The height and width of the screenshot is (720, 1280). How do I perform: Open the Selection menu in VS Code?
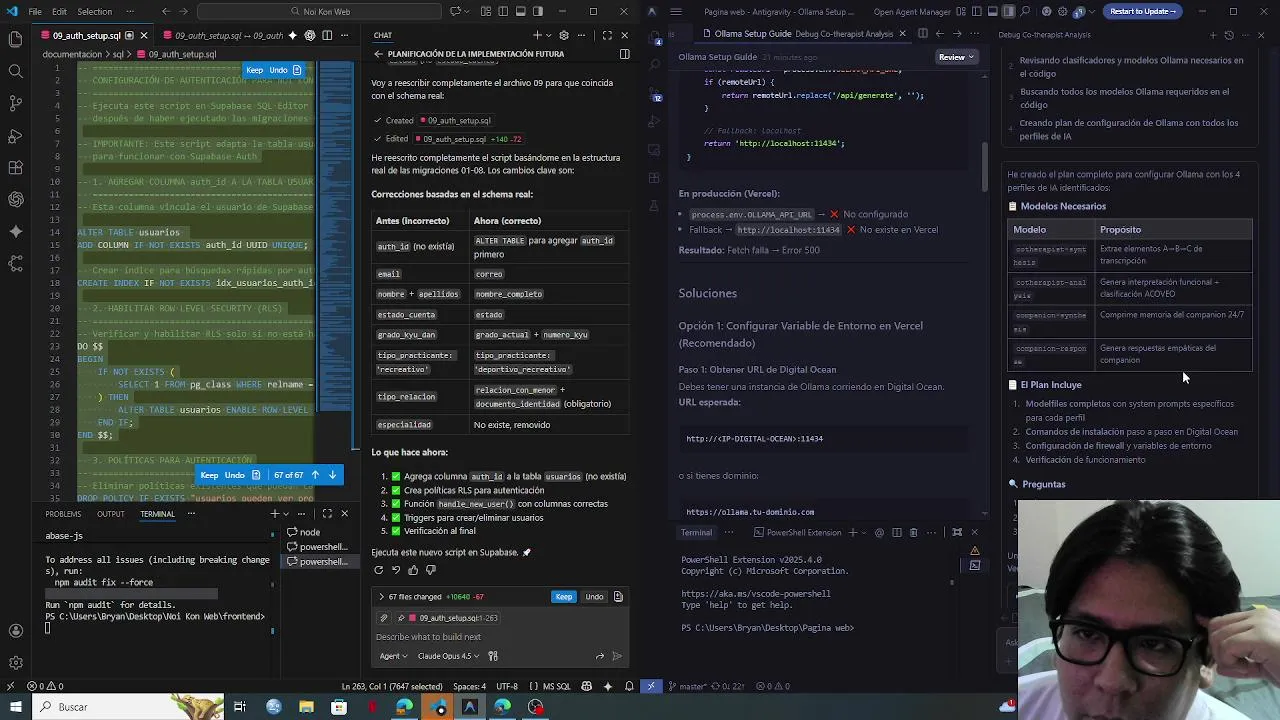(95, 11)
